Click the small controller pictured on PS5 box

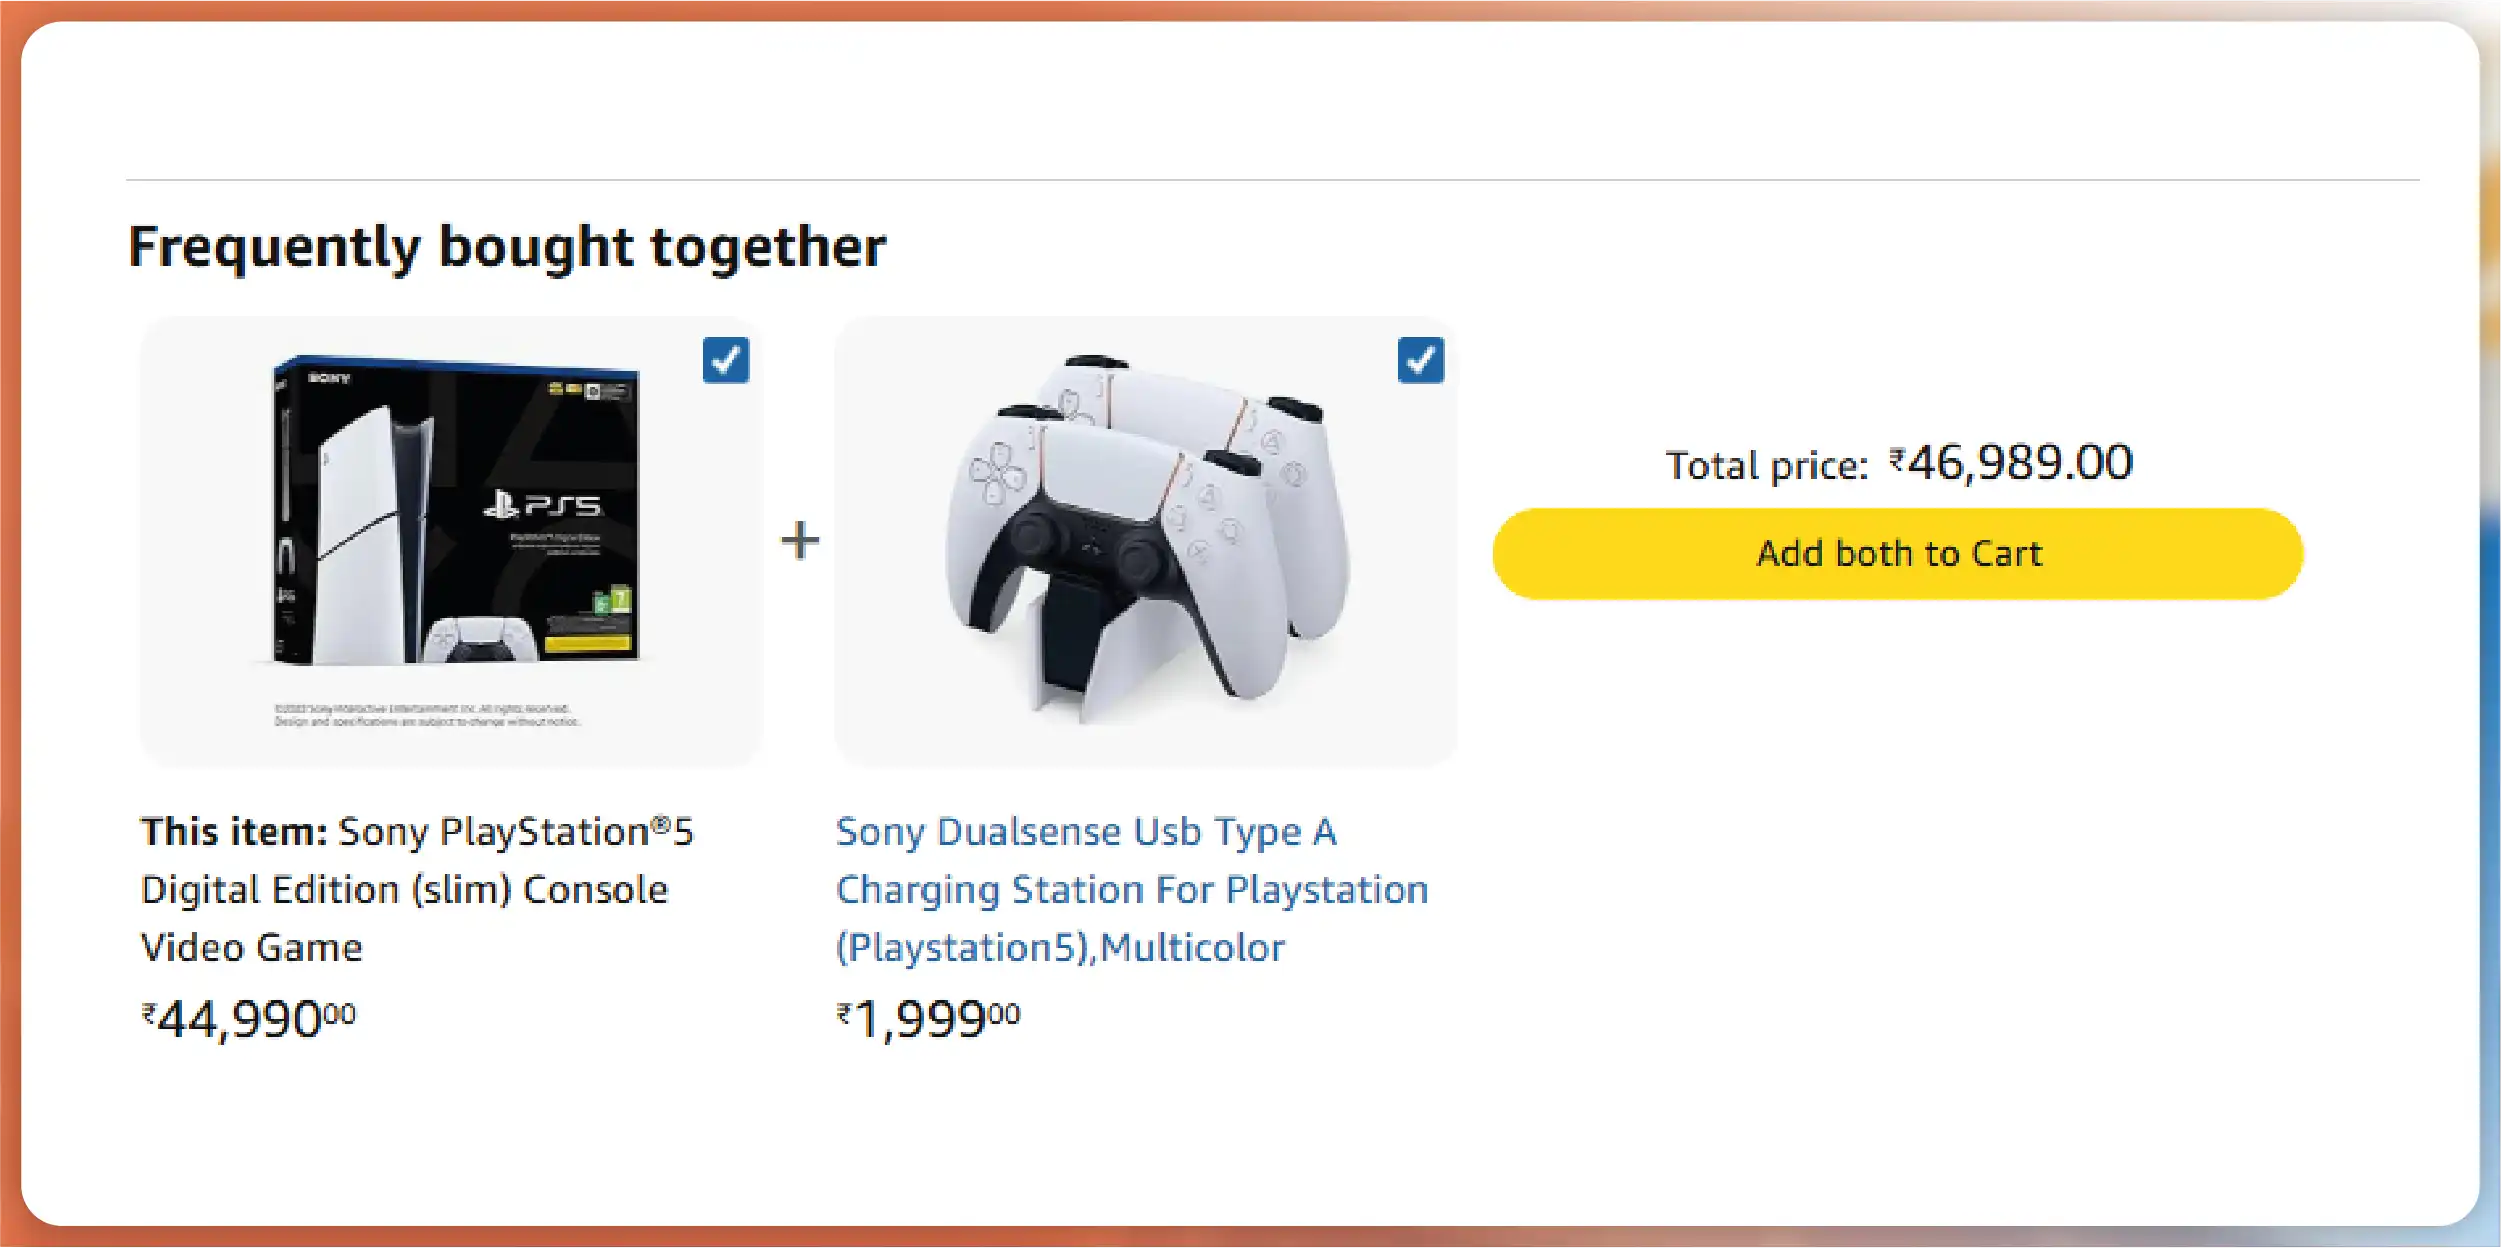[x=481, y=641]
